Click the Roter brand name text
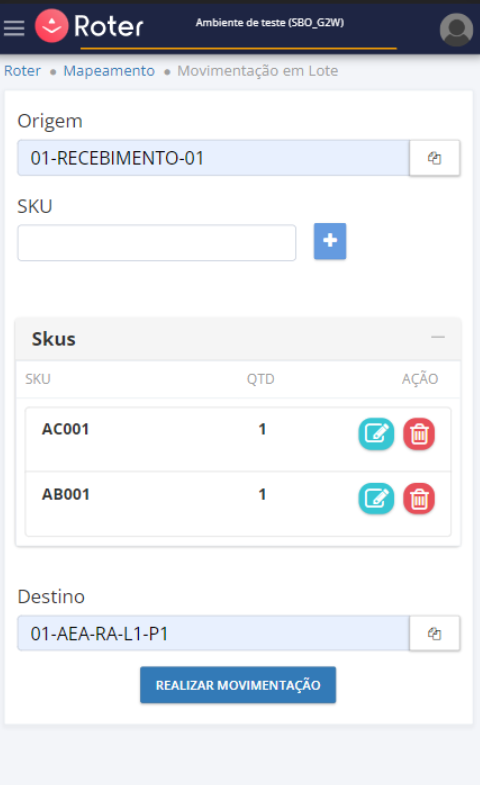 pyautogui.click(x=109, y=26)
